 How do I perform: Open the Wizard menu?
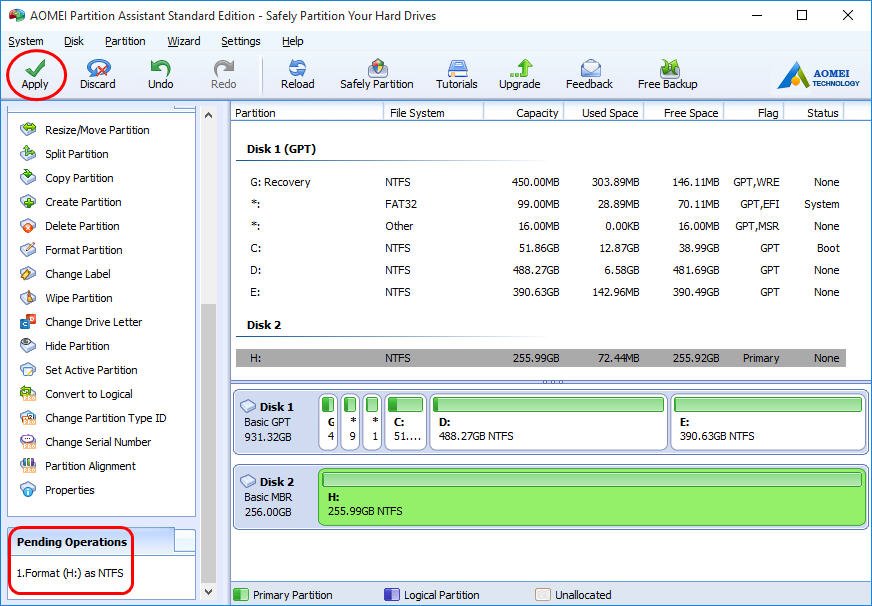pyautogui.click(x=184, y=41)
